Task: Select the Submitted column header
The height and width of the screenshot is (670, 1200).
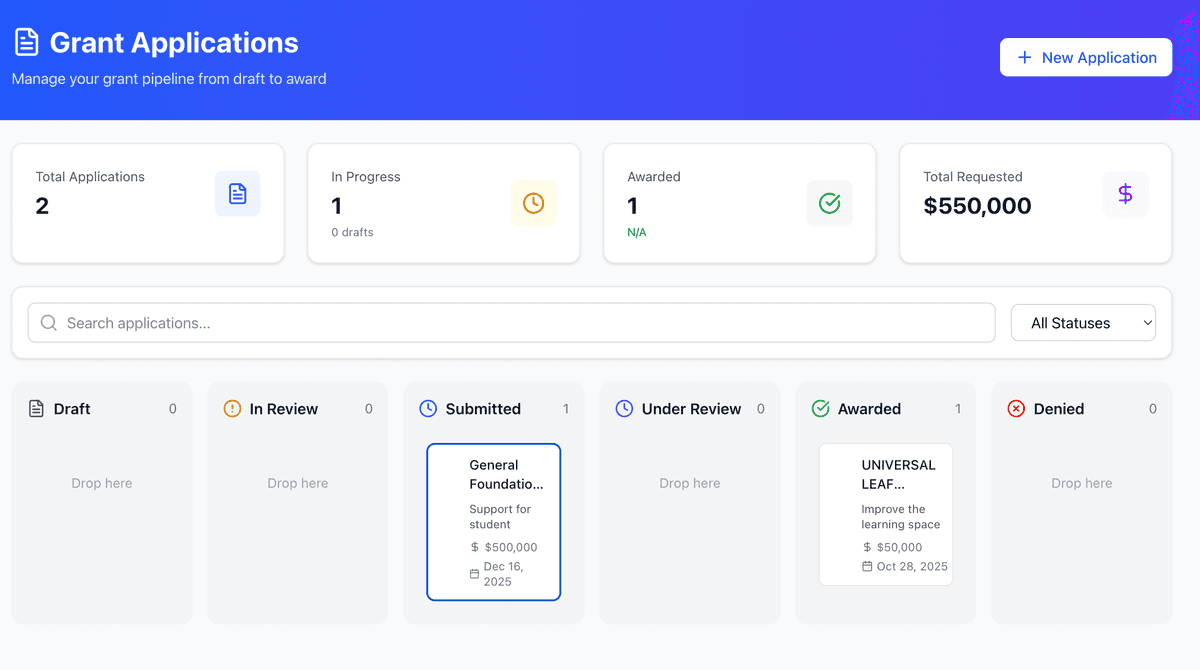Action: [x=483, y=409]
